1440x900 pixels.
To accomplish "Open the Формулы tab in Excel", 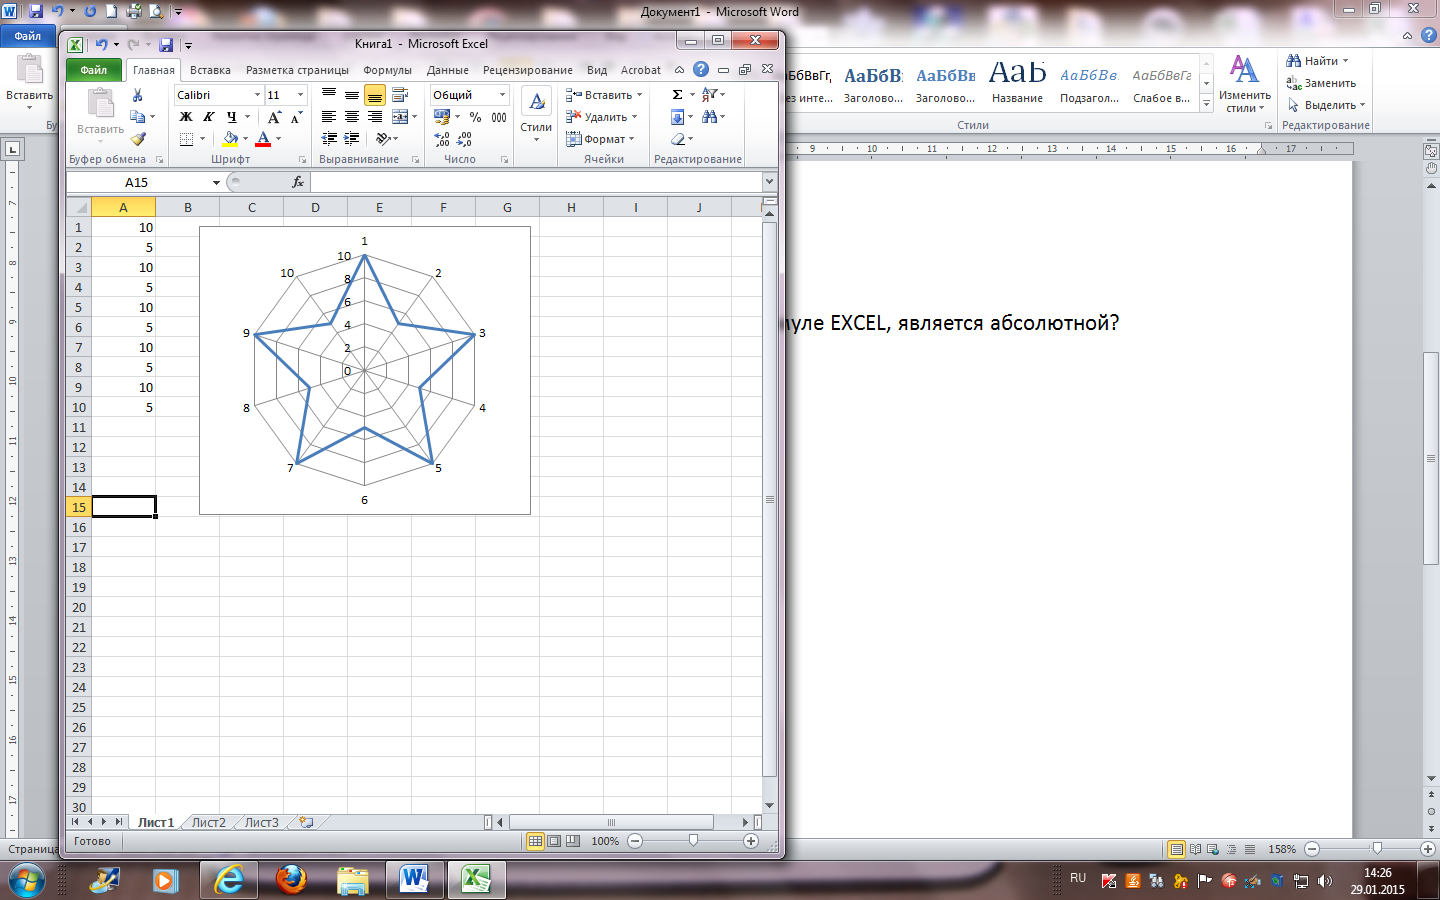I will [x=387, y=70].
